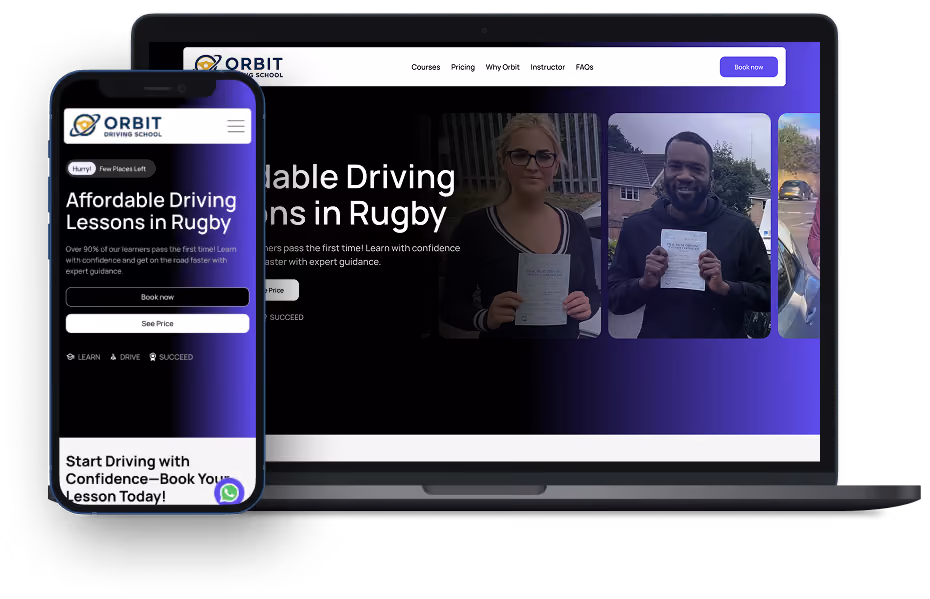
Task: Click the Orbit Driving School logo on phone
Action: click(x=116, y=126)
